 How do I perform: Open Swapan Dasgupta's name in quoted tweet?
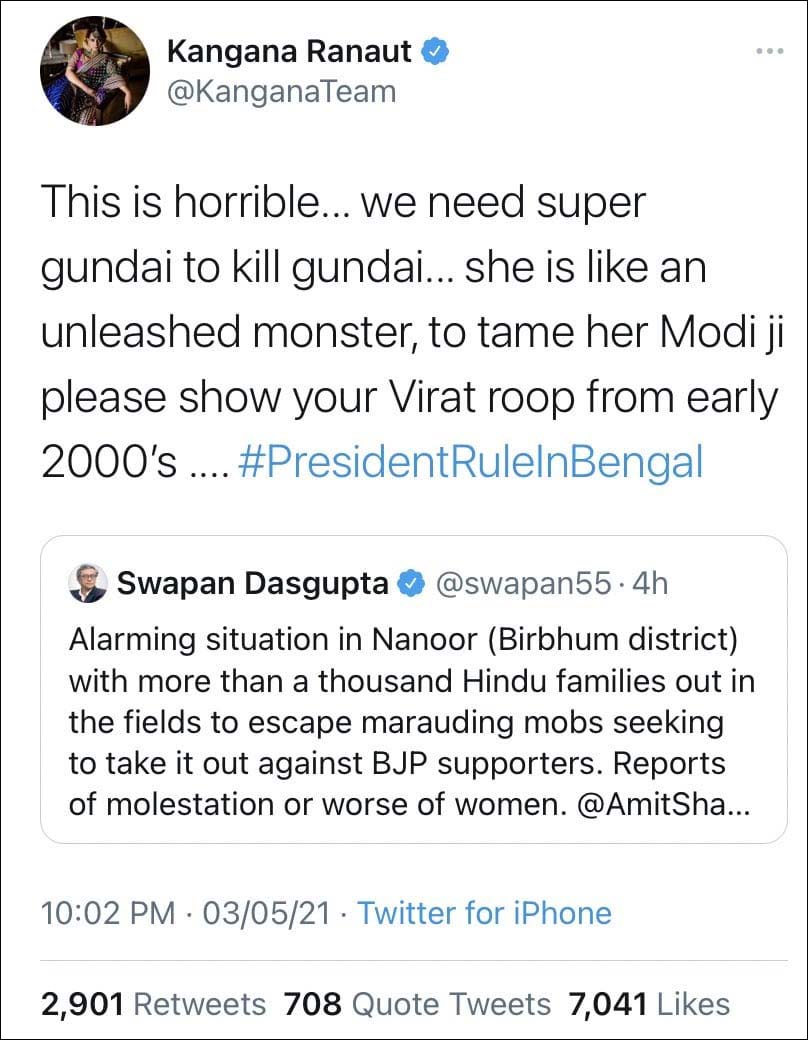(x=253, y=584)
